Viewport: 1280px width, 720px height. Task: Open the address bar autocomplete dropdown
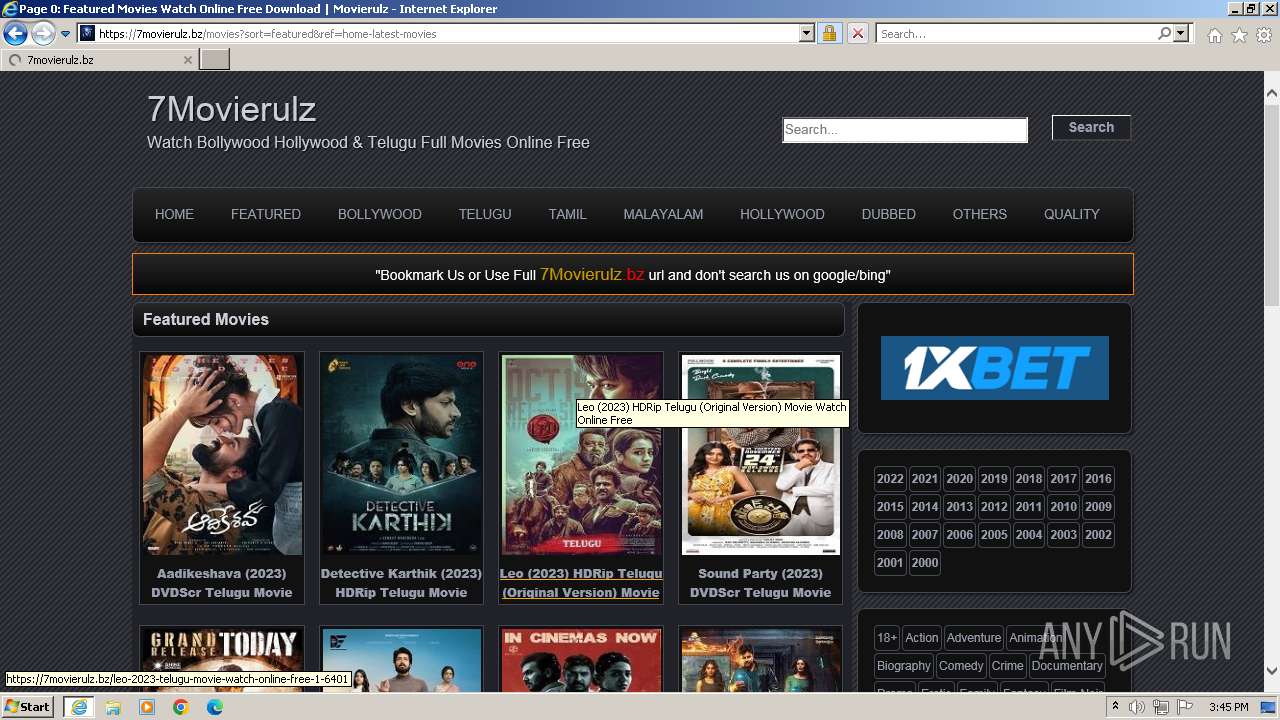click(807, 34)
